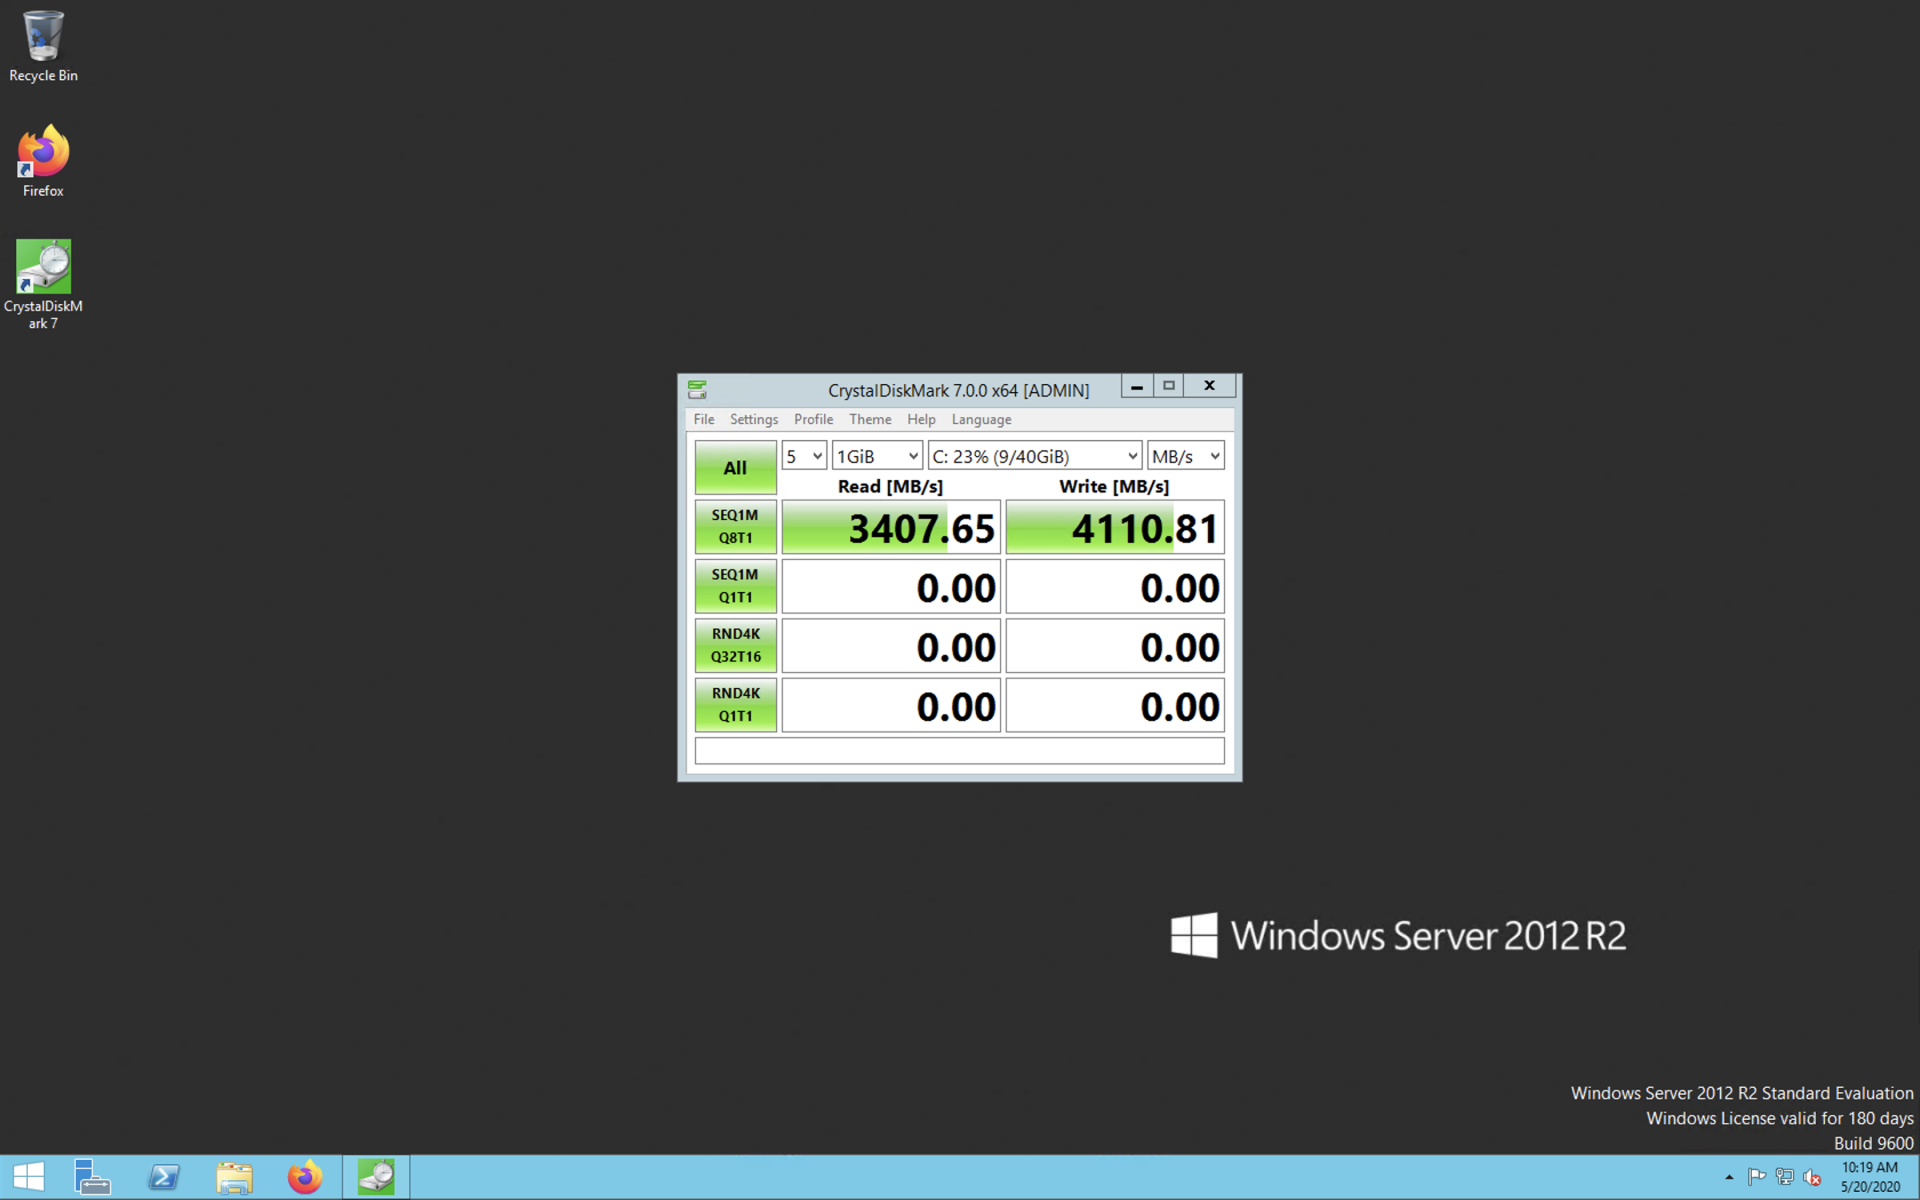Open File Explorer from the taskbar
Screen dimensions: 1920x1200
(235, 1177)
